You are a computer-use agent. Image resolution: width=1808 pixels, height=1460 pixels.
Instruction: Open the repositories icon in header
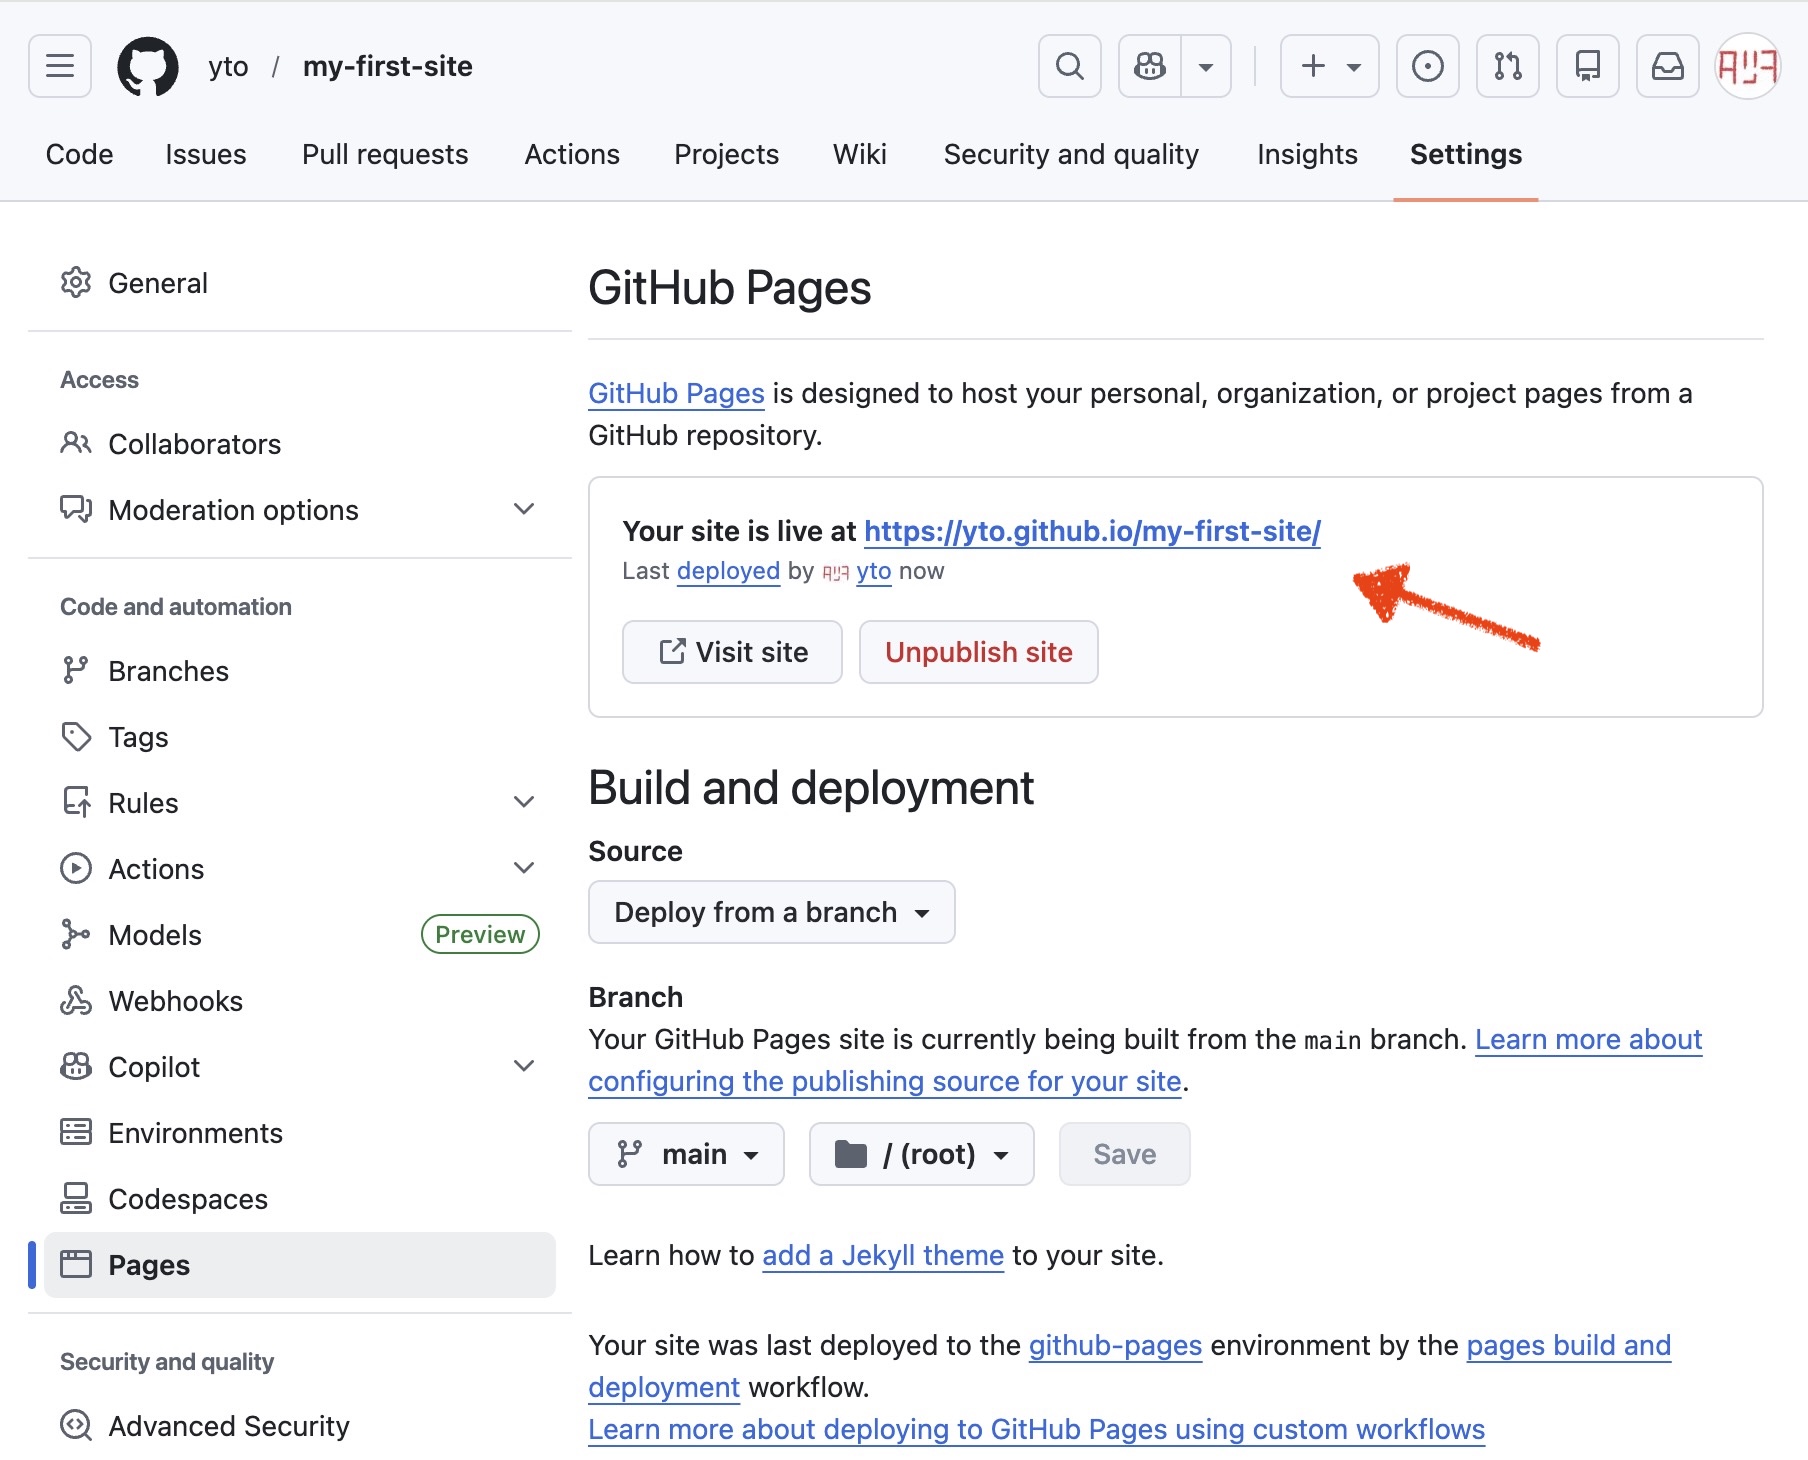tap(1588, 66)
